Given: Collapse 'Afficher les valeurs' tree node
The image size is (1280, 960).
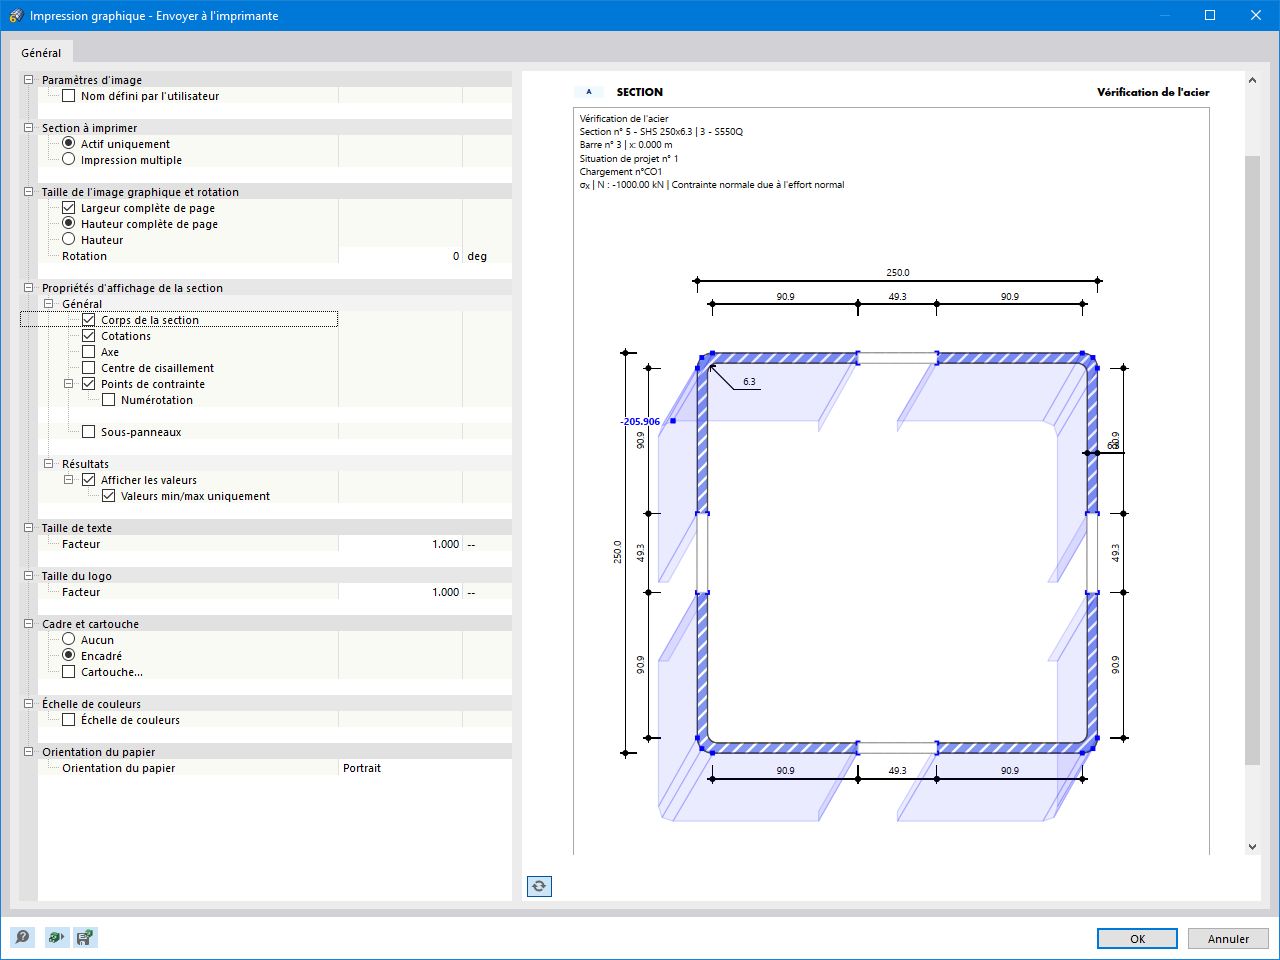Looking at the screenshot, I should [x=68, y=480].
